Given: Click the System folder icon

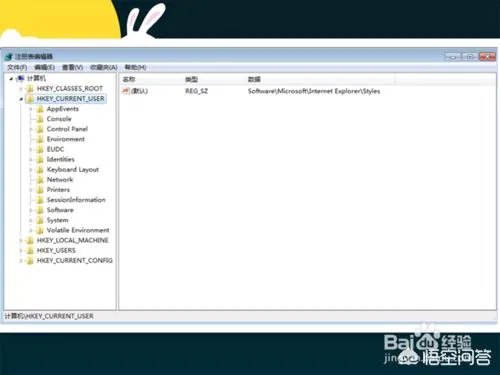Looking at the screenshot, I should tap(40, 220).
